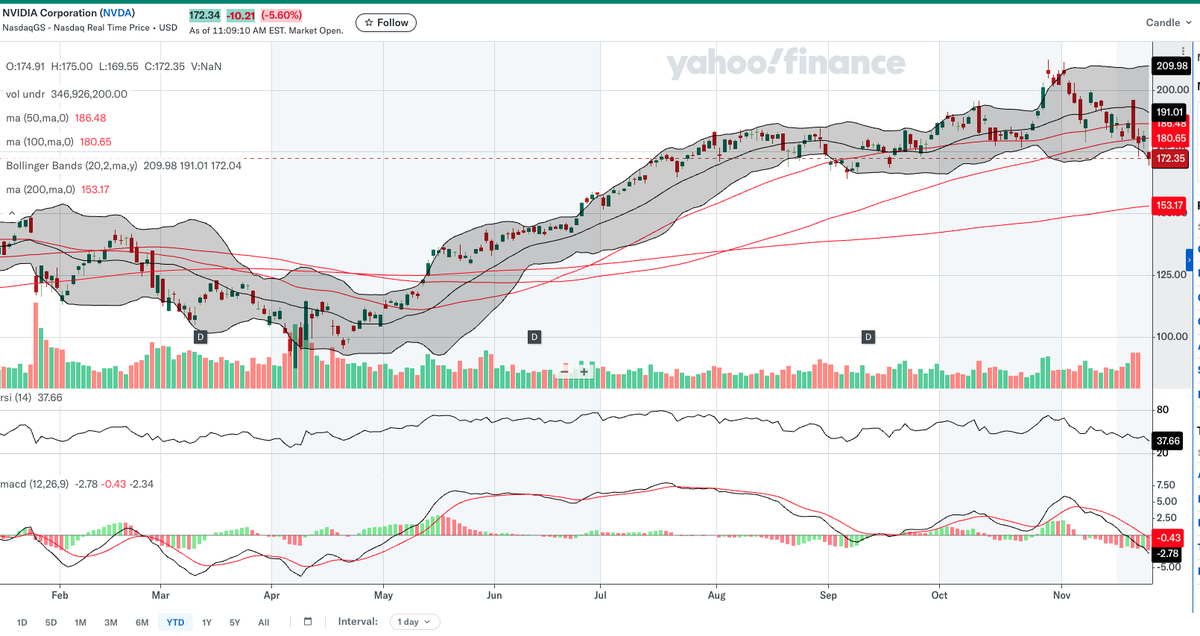
Task: Click the 209.98 upper band price tag
Action: 1171,66
